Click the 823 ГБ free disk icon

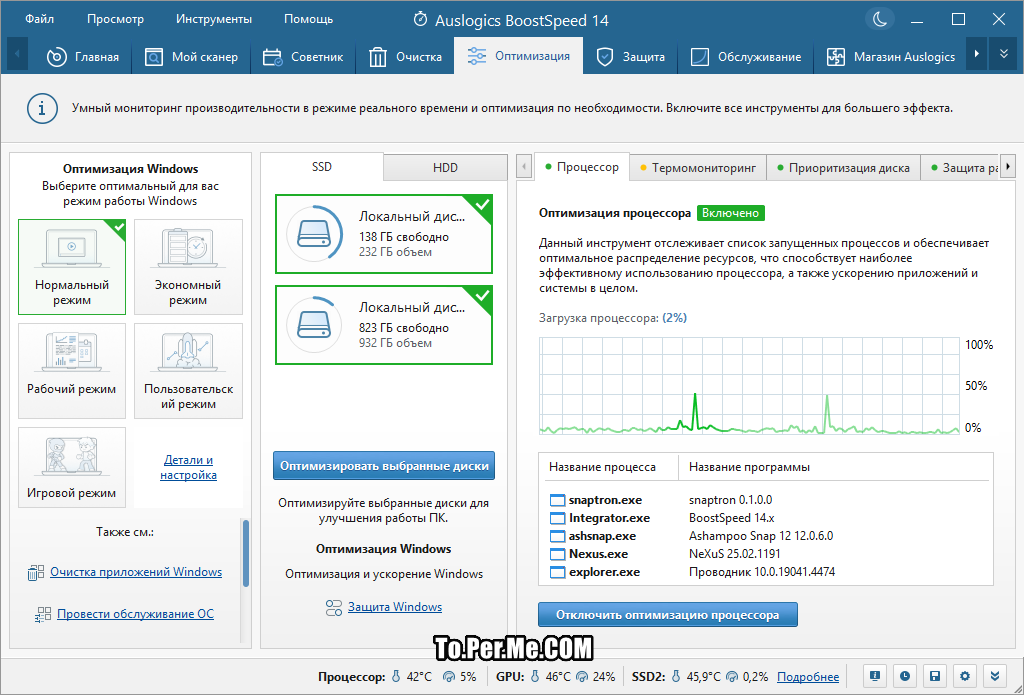click(x=315, y=325)
